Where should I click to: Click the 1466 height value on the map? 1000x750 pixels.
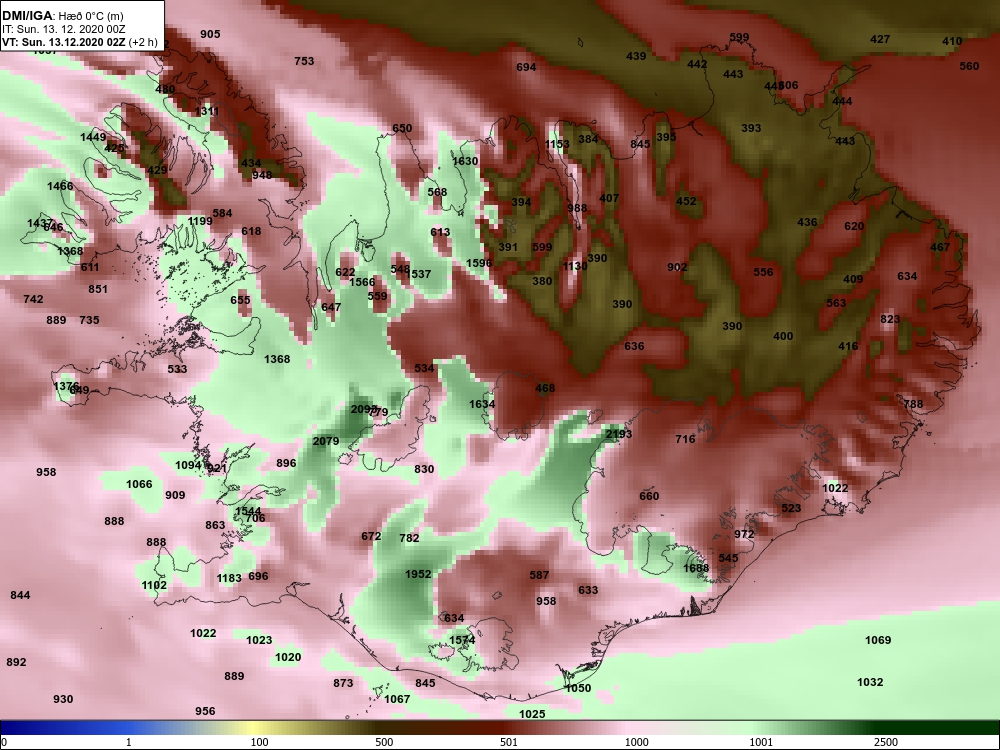click(x=60, y=186)
